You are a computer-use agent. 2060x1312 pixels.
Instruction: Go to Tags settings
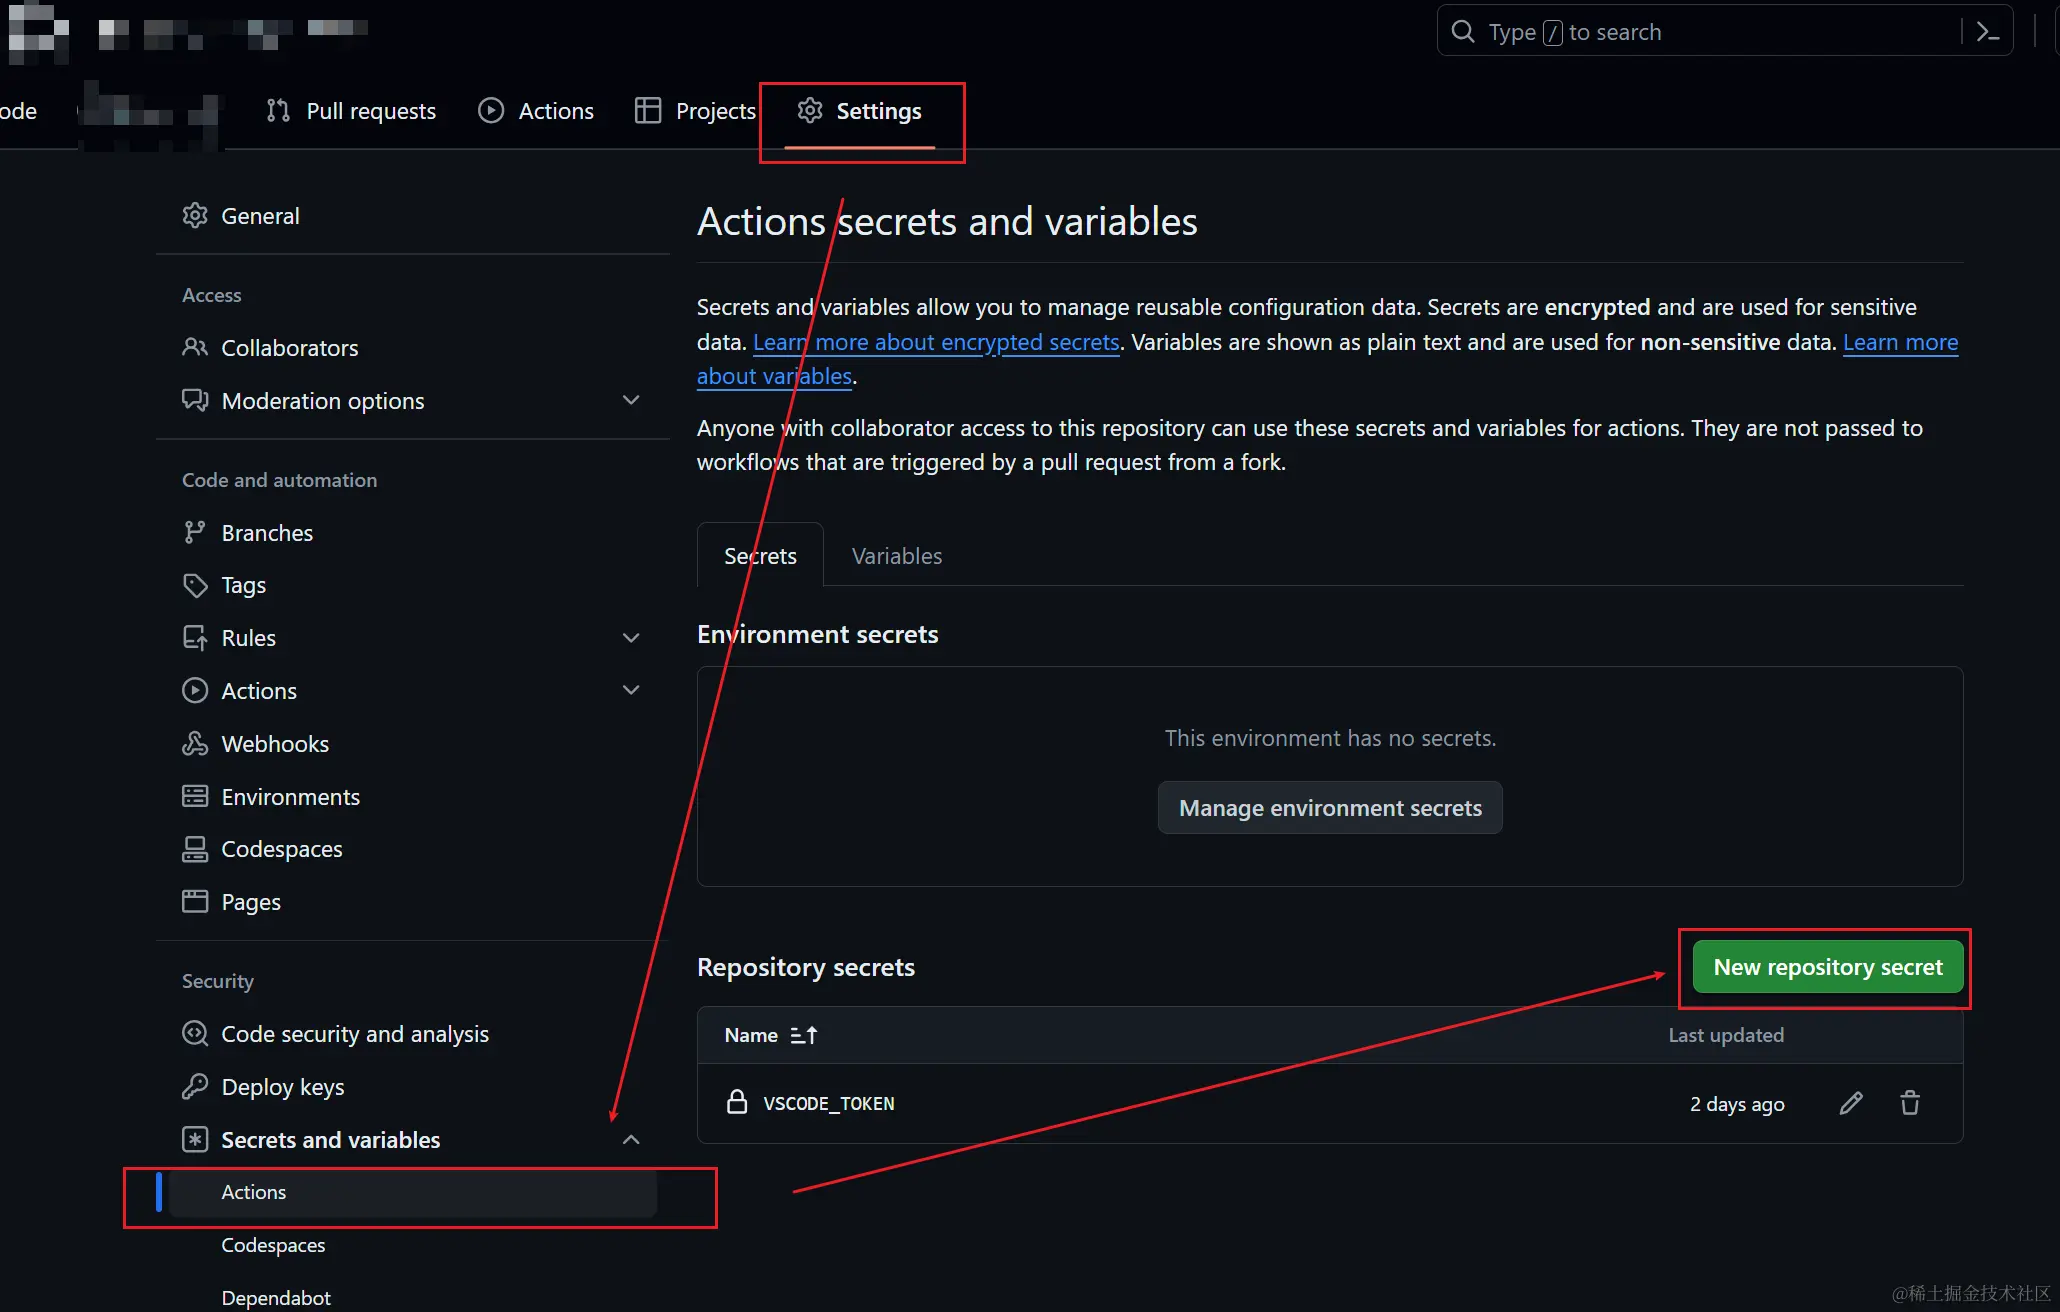click(x=243, y=585)
